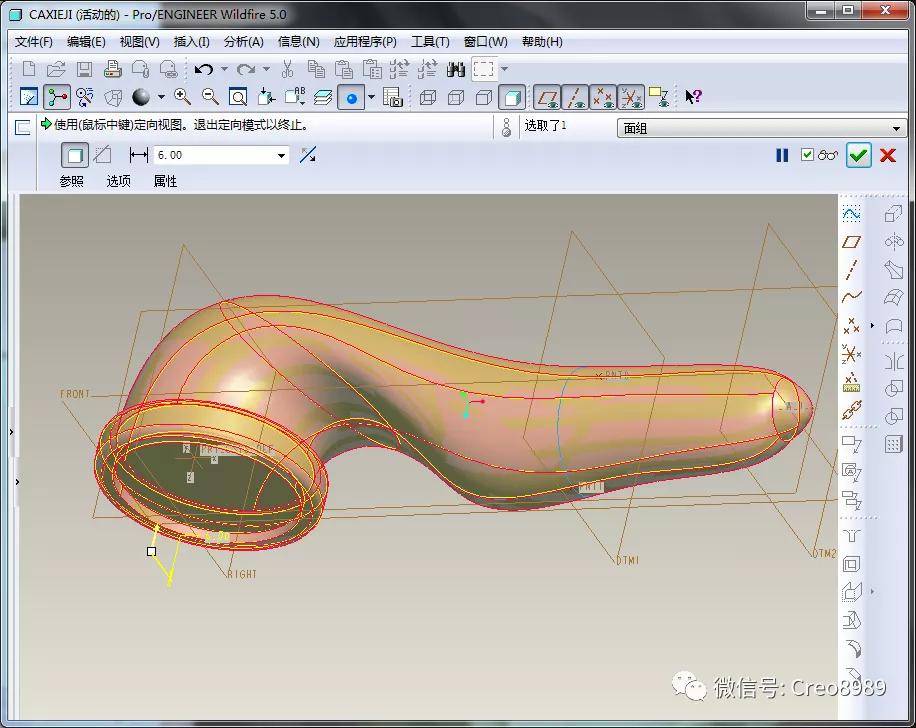Open the Hole tool
The height and width of the screenshot is (728, 916).
852,535
